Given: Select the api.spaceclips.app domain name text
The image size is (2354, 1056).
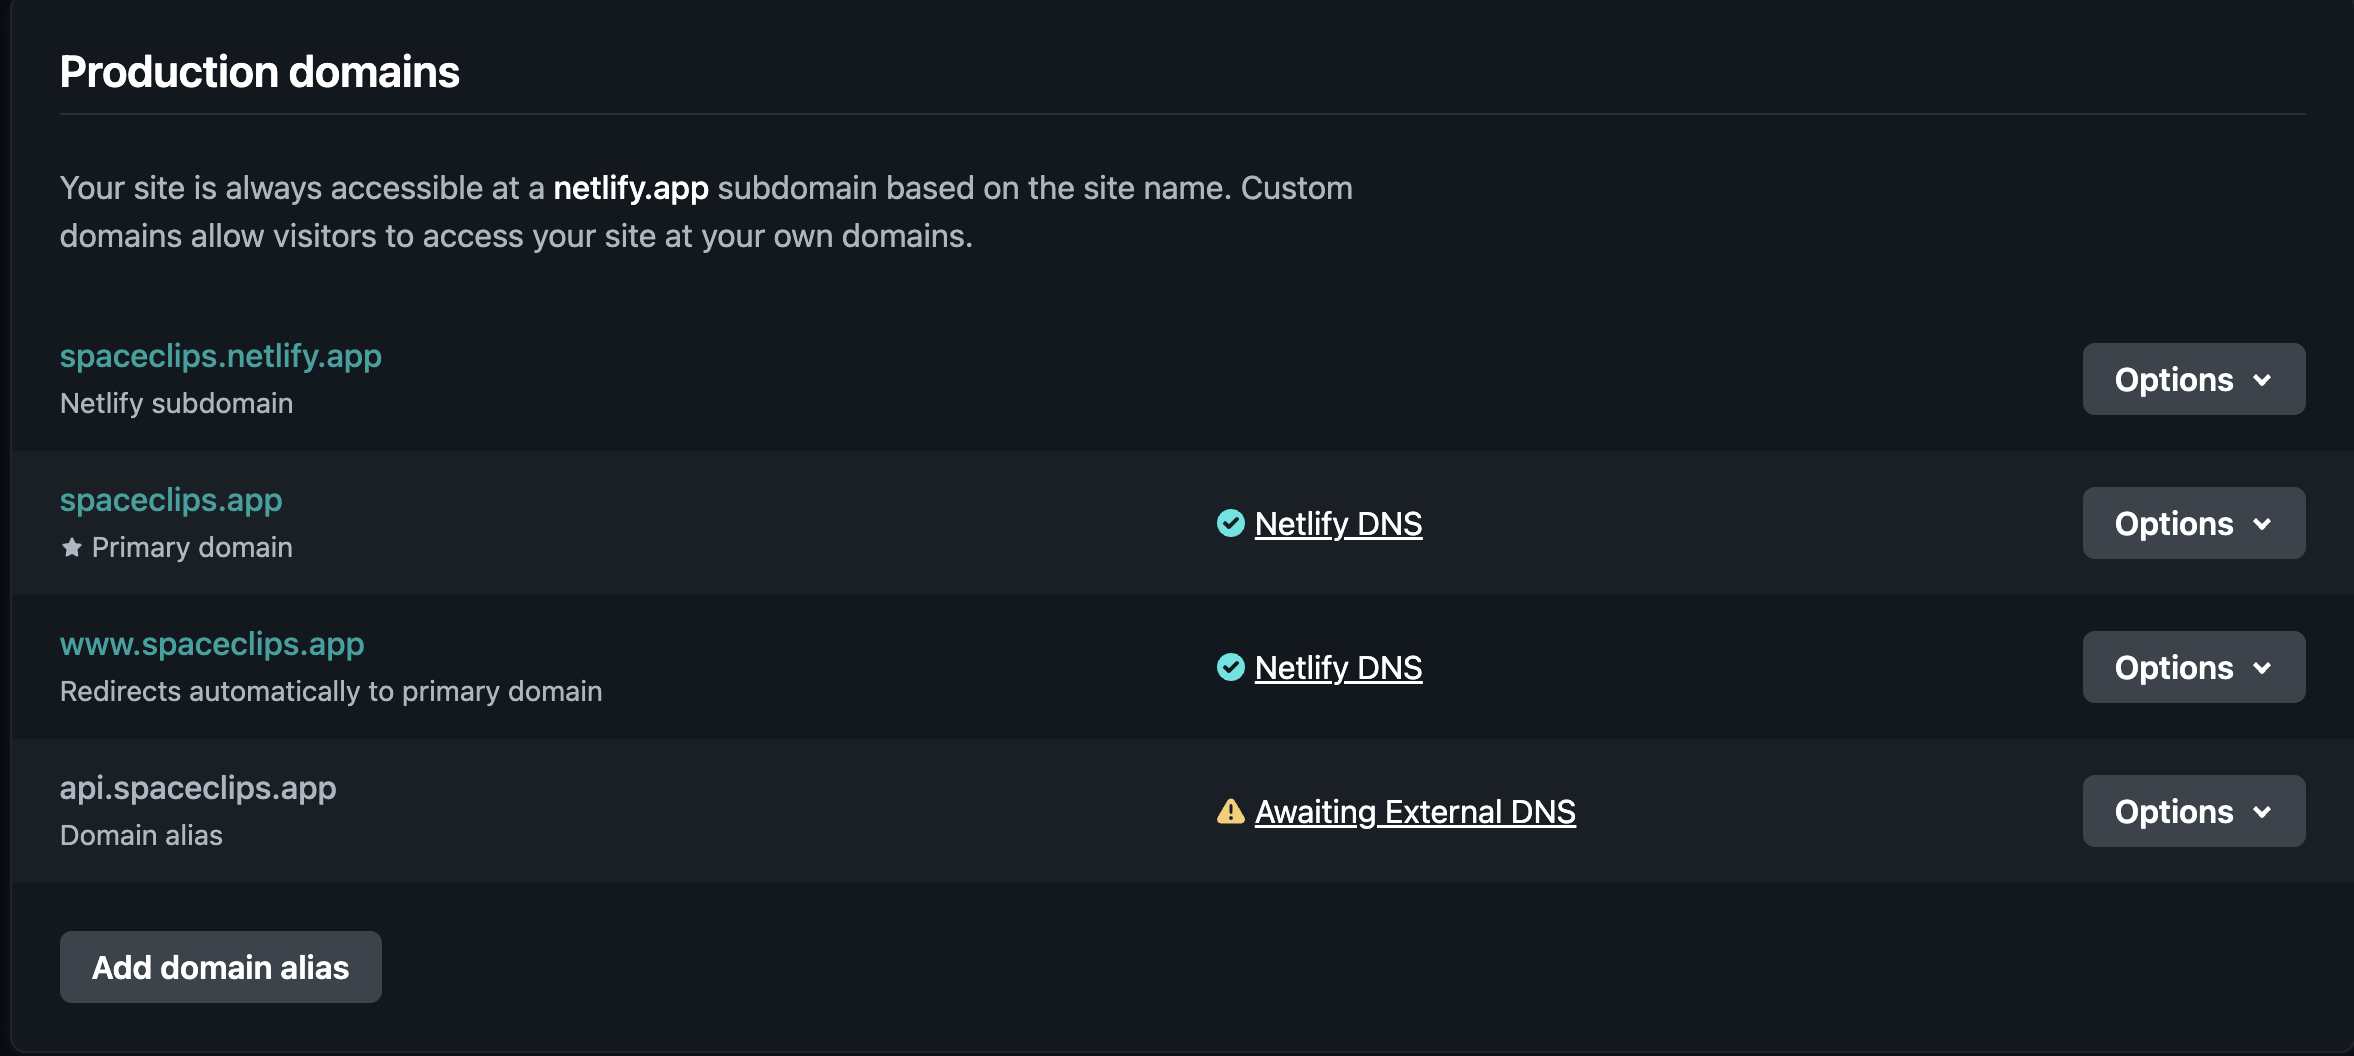Looking at the screenshot, I should tap(198, 788).
